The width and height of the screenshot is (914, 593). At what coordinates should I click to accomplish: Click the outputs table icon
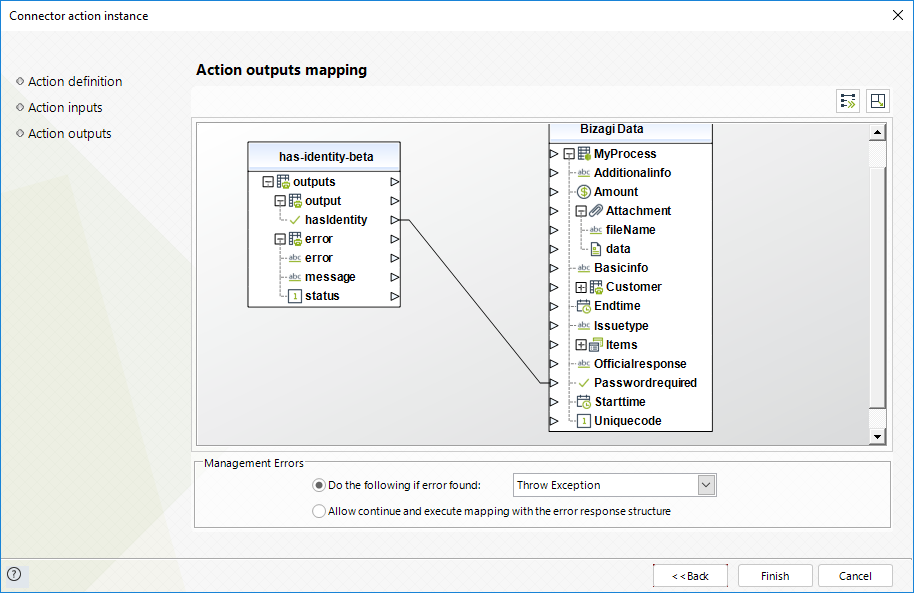pos(283,181)
